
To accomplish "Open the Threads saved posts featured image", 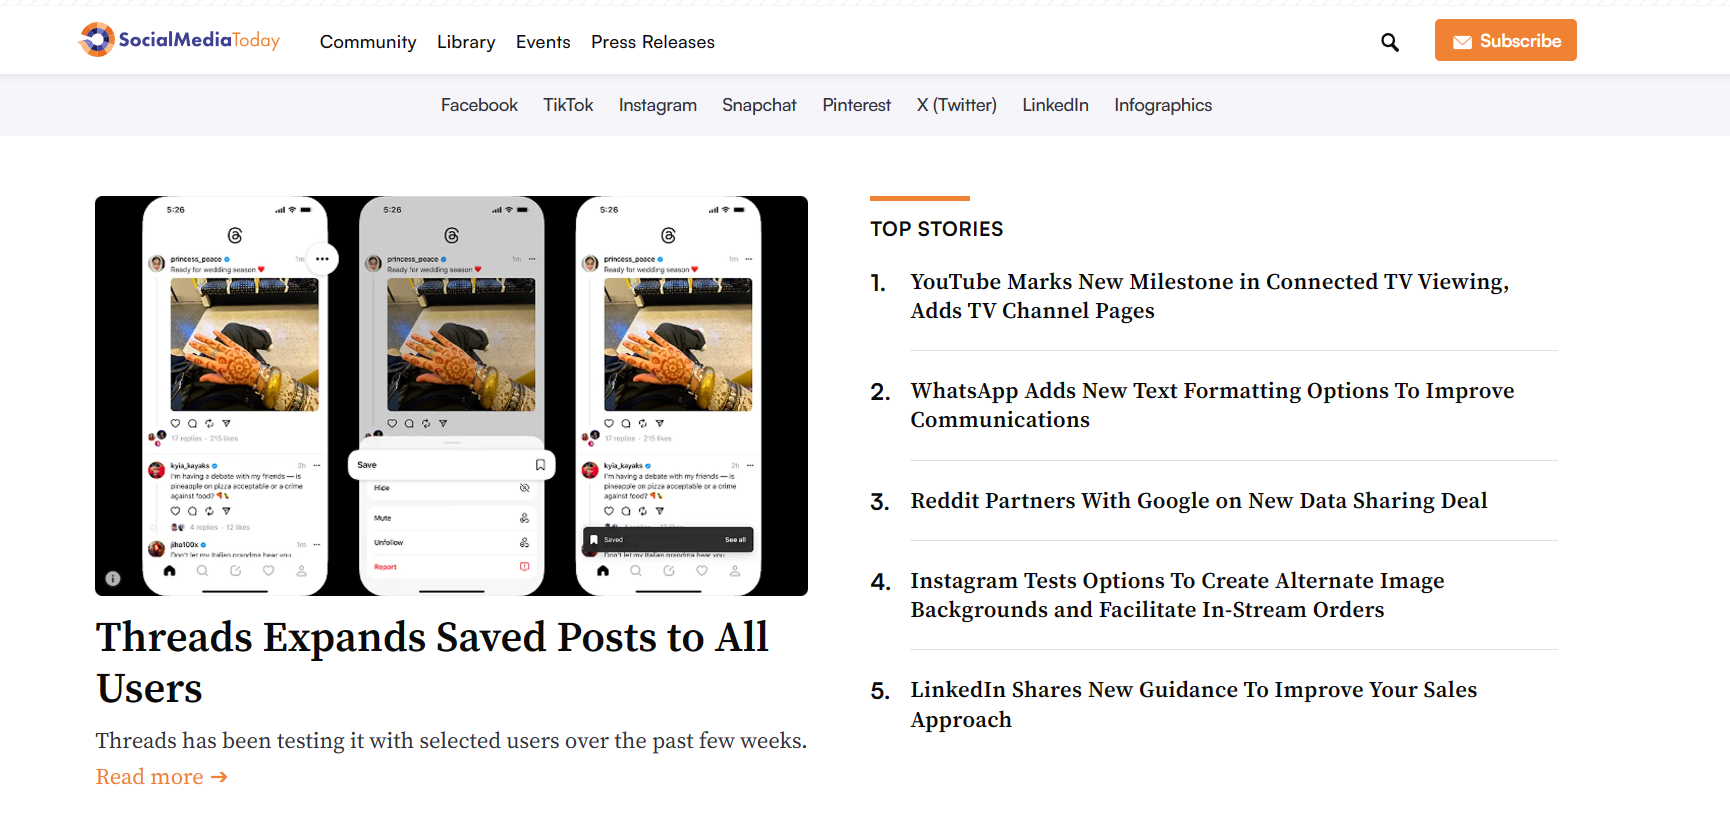I will 451,396.
